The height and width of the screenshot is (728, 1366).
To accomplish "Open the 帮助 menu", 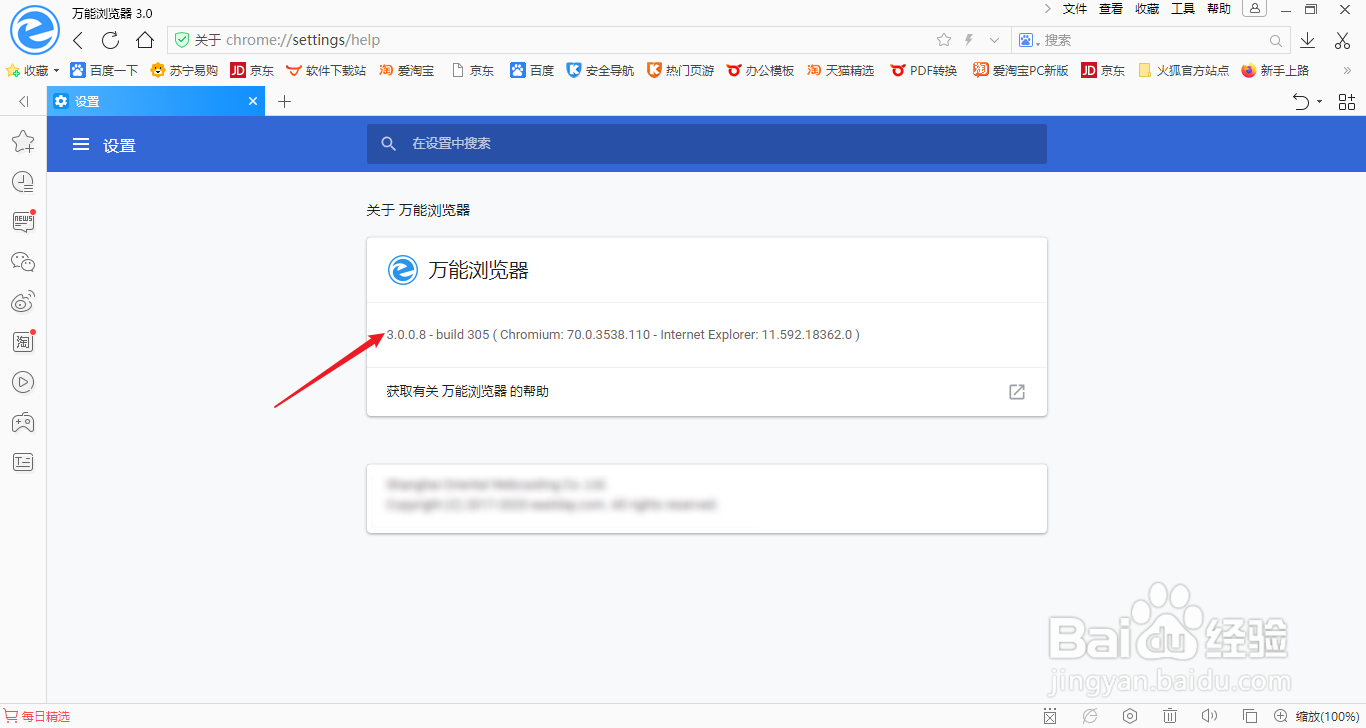I will (1219, 9).
